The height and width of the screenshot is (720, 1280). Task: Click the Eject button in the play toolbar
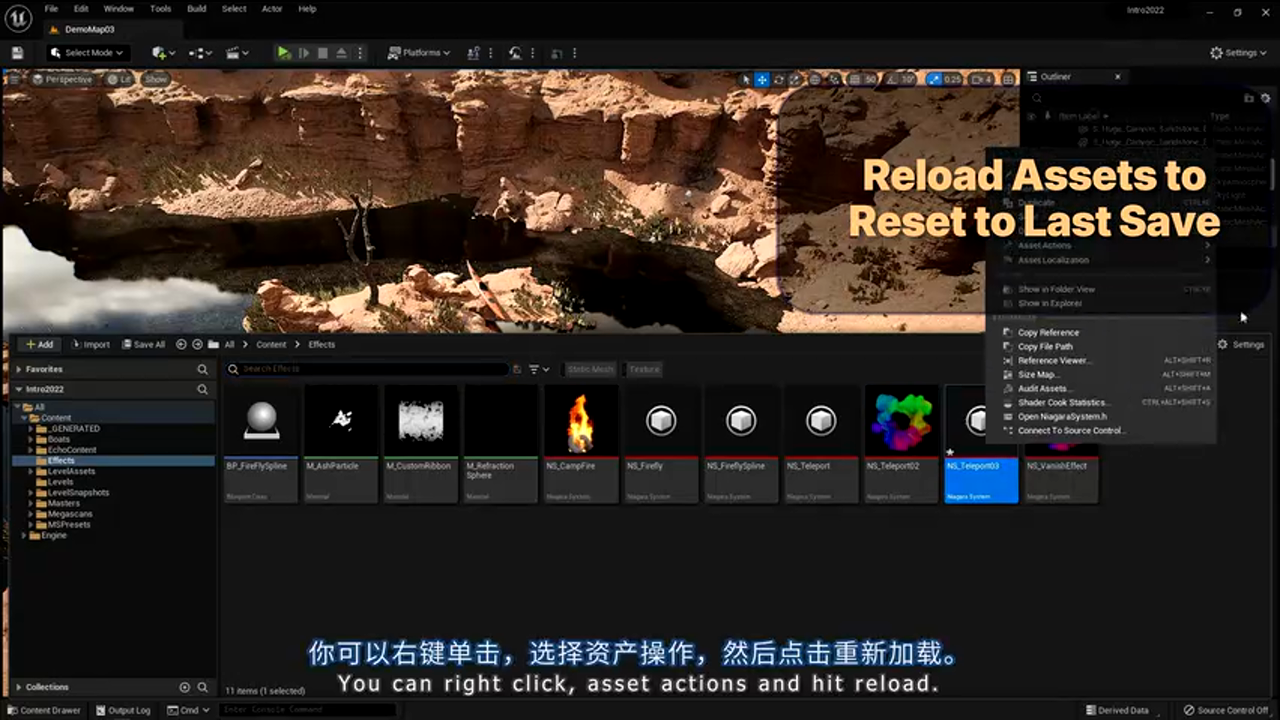[342, 53]
